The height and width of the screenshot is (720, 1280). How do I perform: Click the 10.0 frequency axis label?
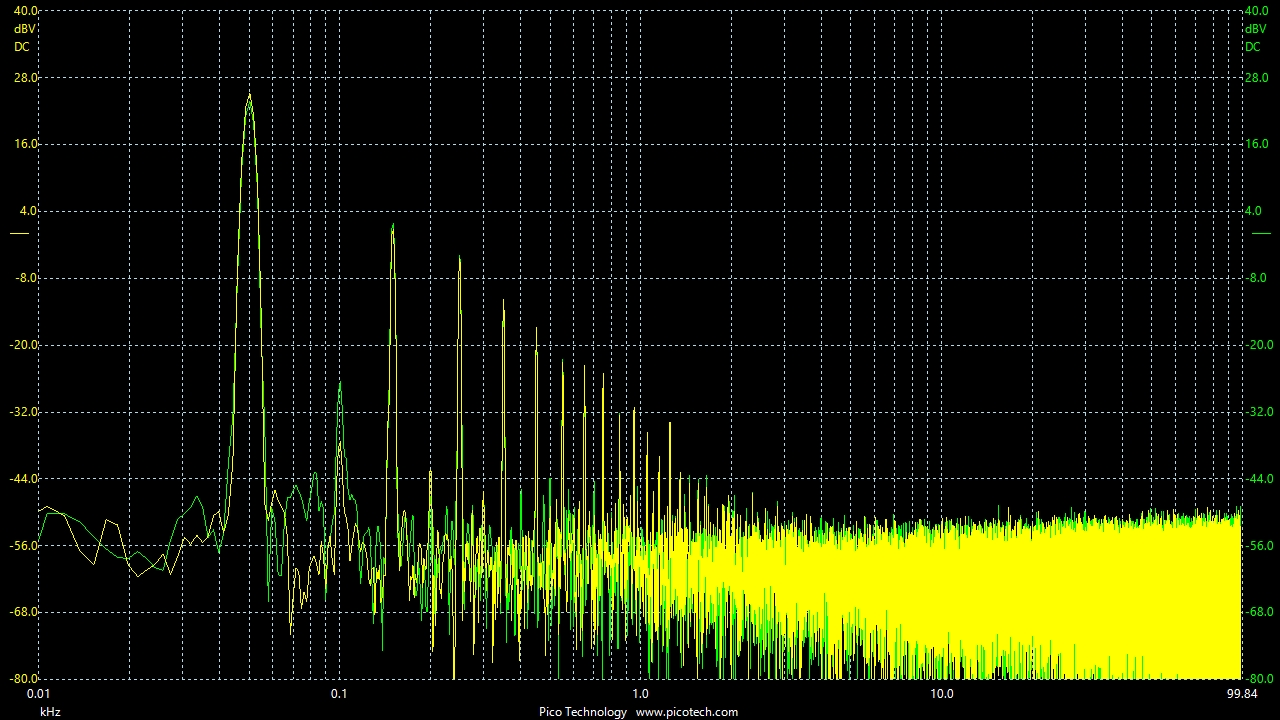click(941, 694)
